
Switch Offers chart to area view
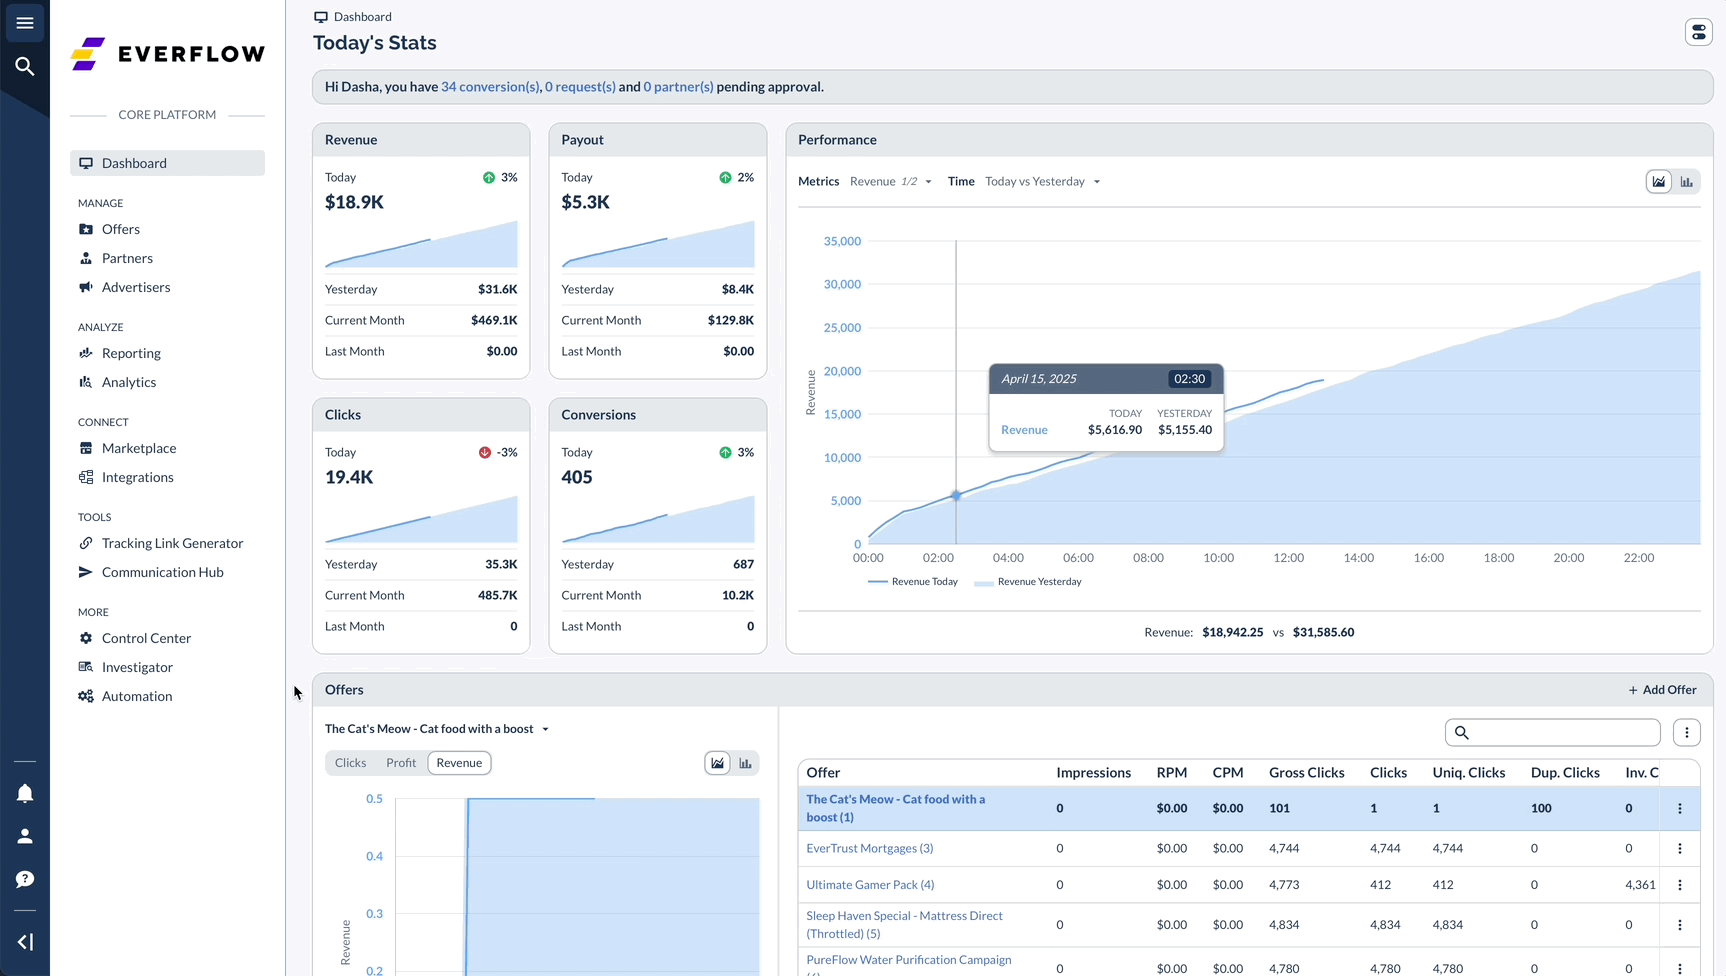click(718, 763)
